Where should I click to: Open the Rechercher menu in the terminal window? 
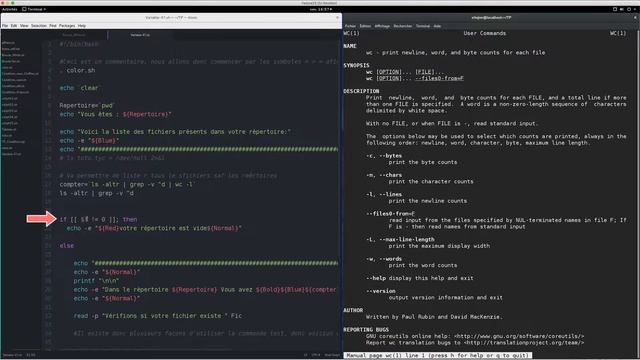tap(402, 26)
